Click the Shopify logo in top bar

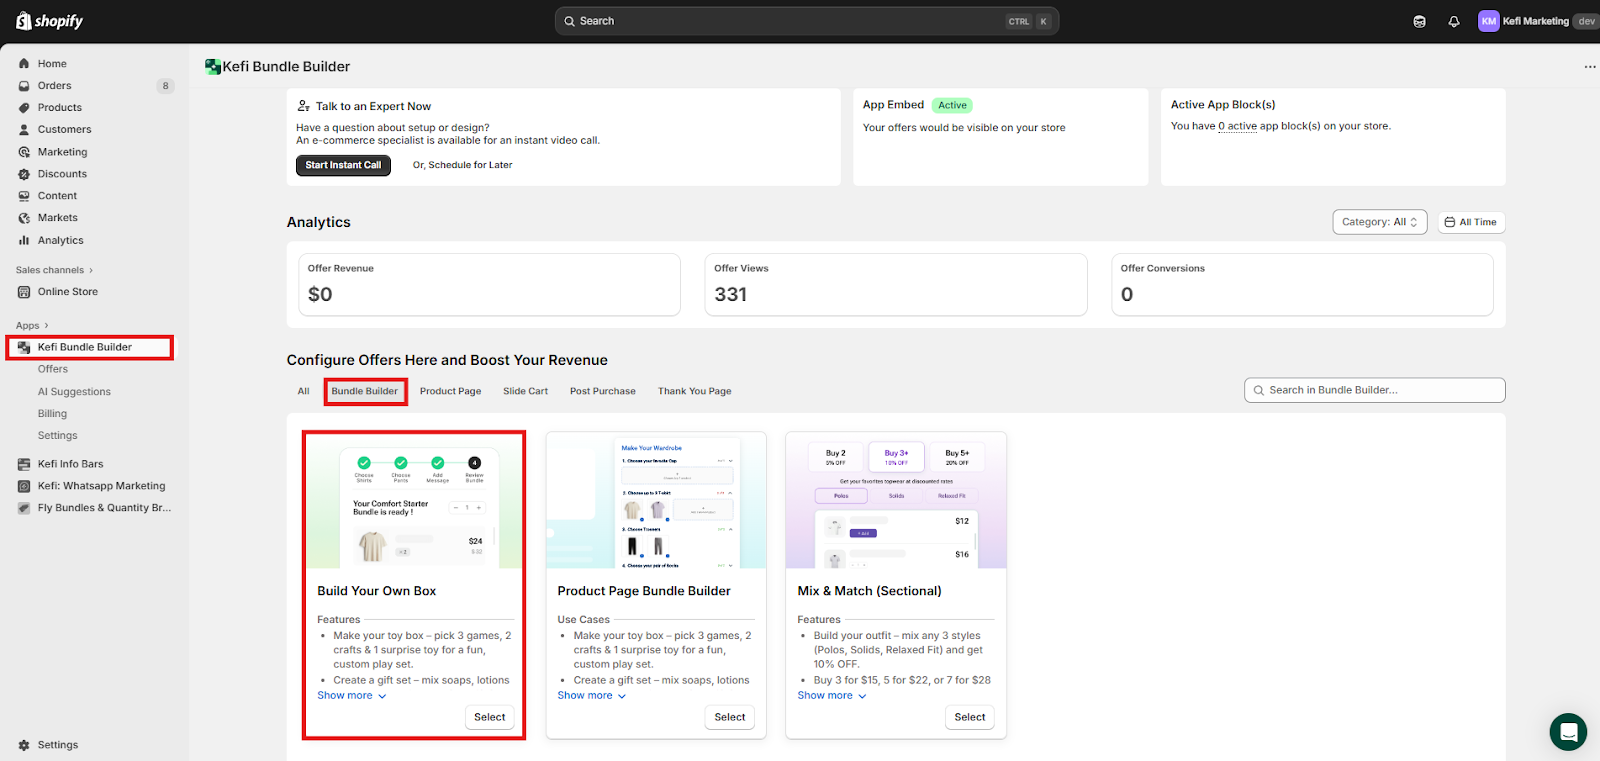coord(49,21)
